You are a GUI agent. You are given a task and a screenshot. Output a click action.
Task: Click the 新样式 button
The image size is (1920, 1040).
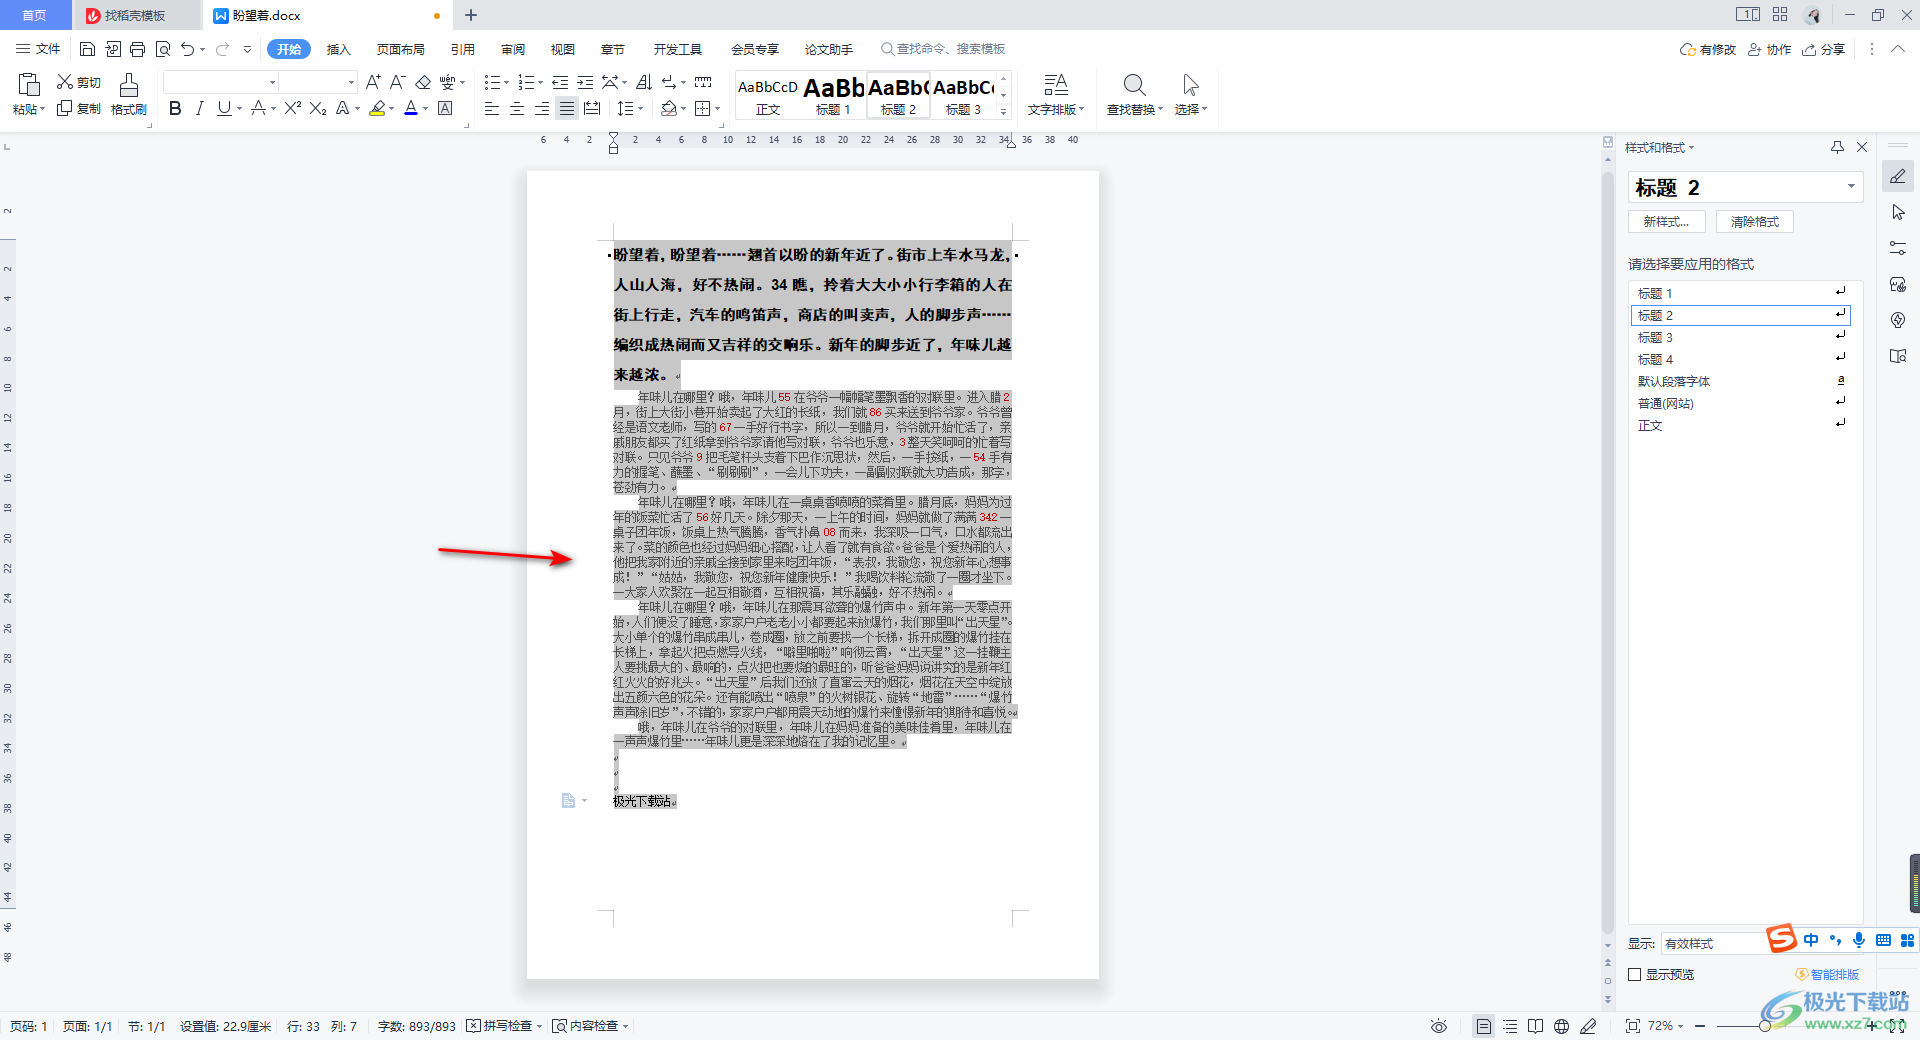tap(1666, 222)
